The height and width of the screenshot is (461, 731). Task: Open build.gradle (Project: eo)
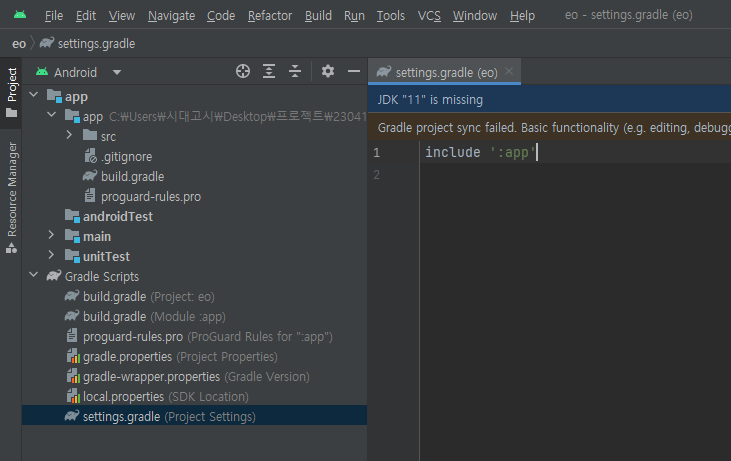tap(148, 296)
